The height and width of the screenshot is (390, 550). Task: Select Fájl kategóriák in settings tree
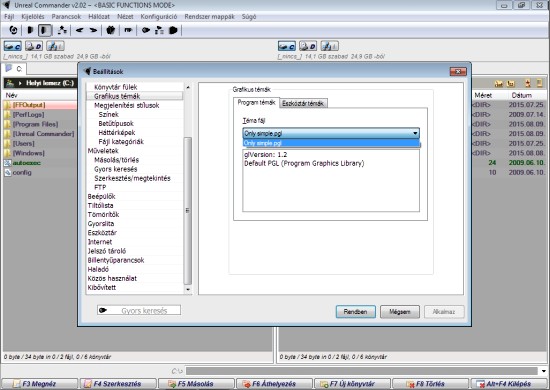coord(121,142)
